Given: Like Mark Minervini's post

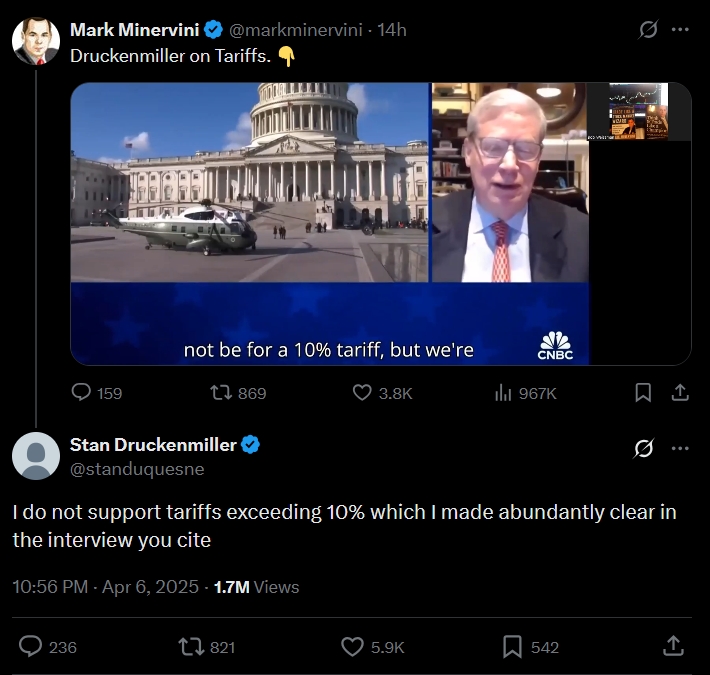Looking at the screenshot, I should [364, 393].
